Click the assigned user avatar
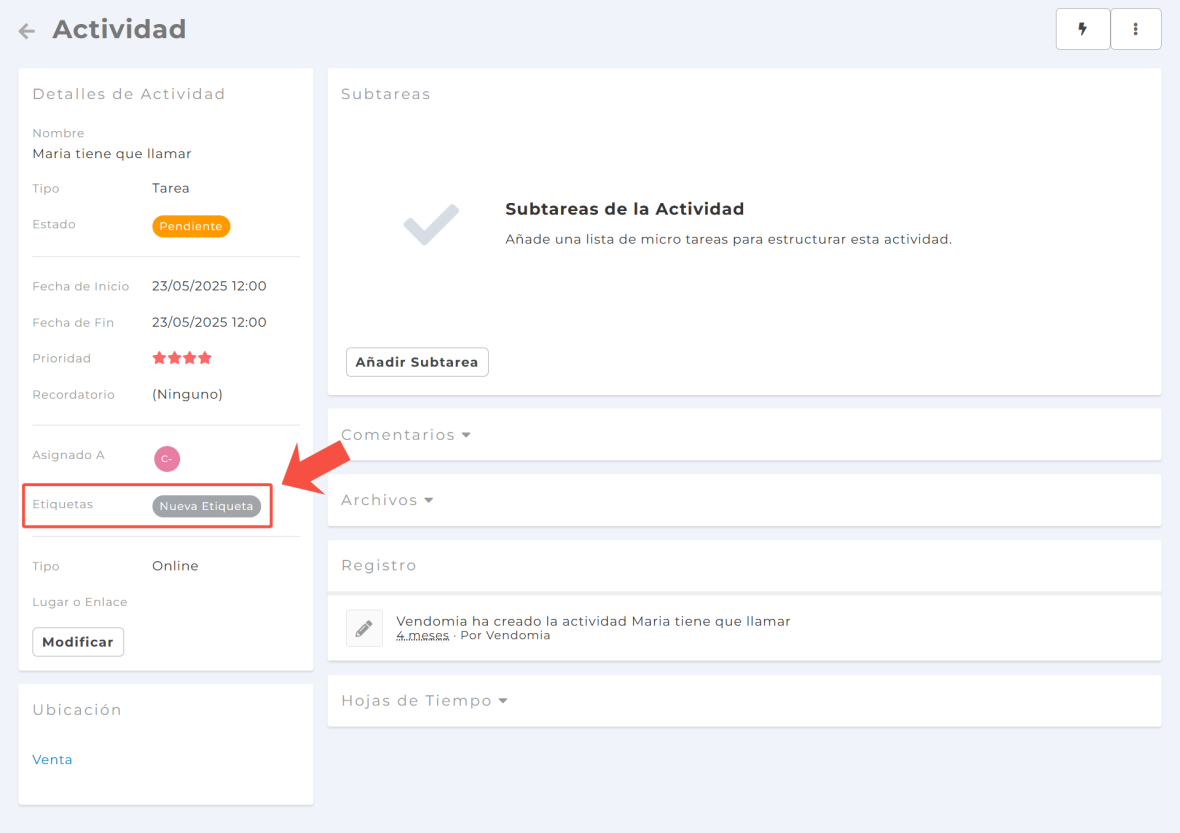 [x=166, y=459]
